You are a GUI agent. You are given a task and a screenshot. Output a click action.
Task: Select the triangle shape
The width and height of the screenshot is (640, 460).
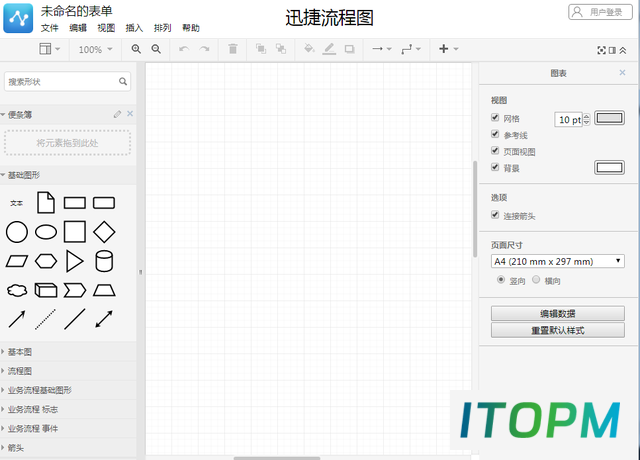point(75,261)
